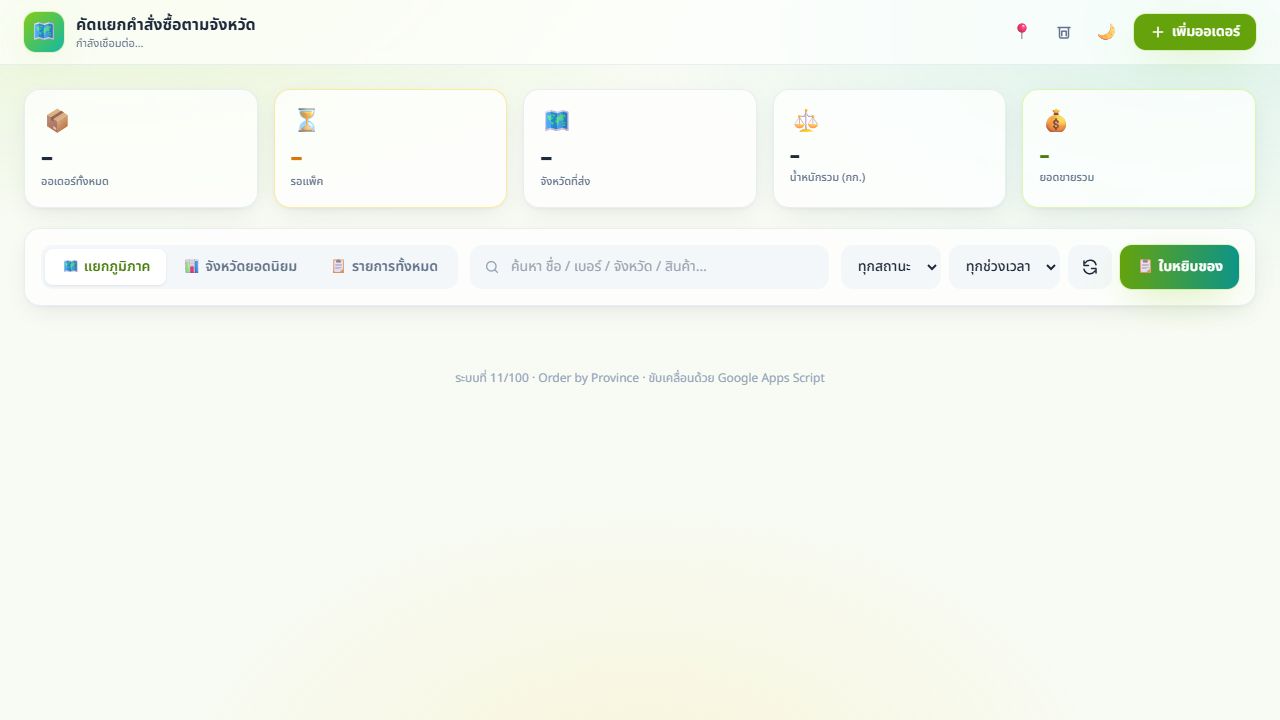Select the น้ำหนักรวม (กก.) scales card
The height and width of the screenshot is (720, 1280).
click(x=889, y=149)
